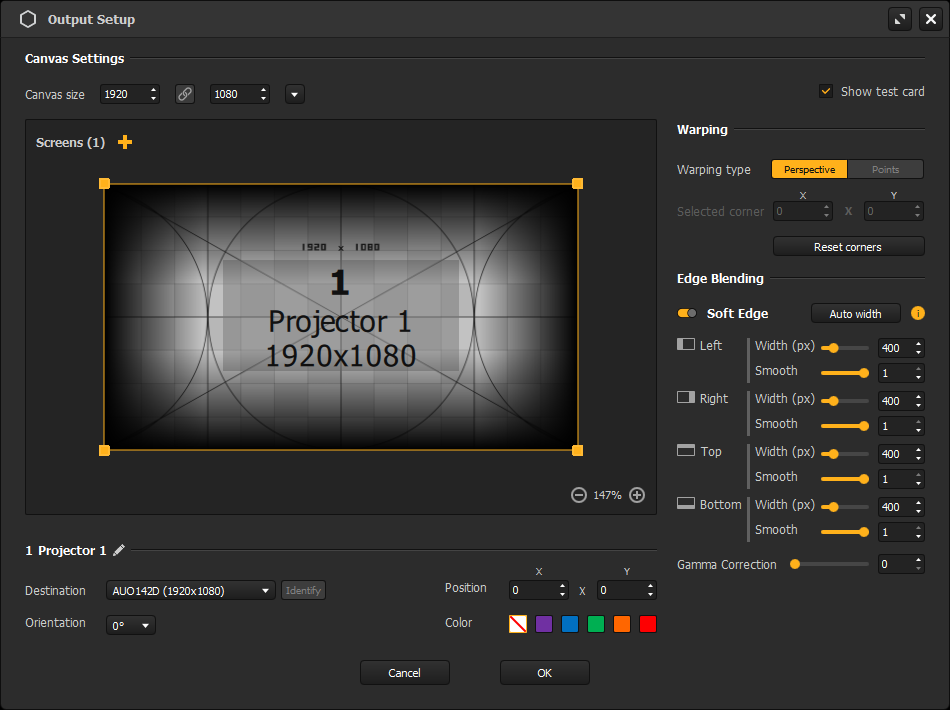The width and height of the screenshot is (950, 710).
Task: Click the canvas size aspect ratio link icon
Action: pyautogui.click(x=185, y=94)
